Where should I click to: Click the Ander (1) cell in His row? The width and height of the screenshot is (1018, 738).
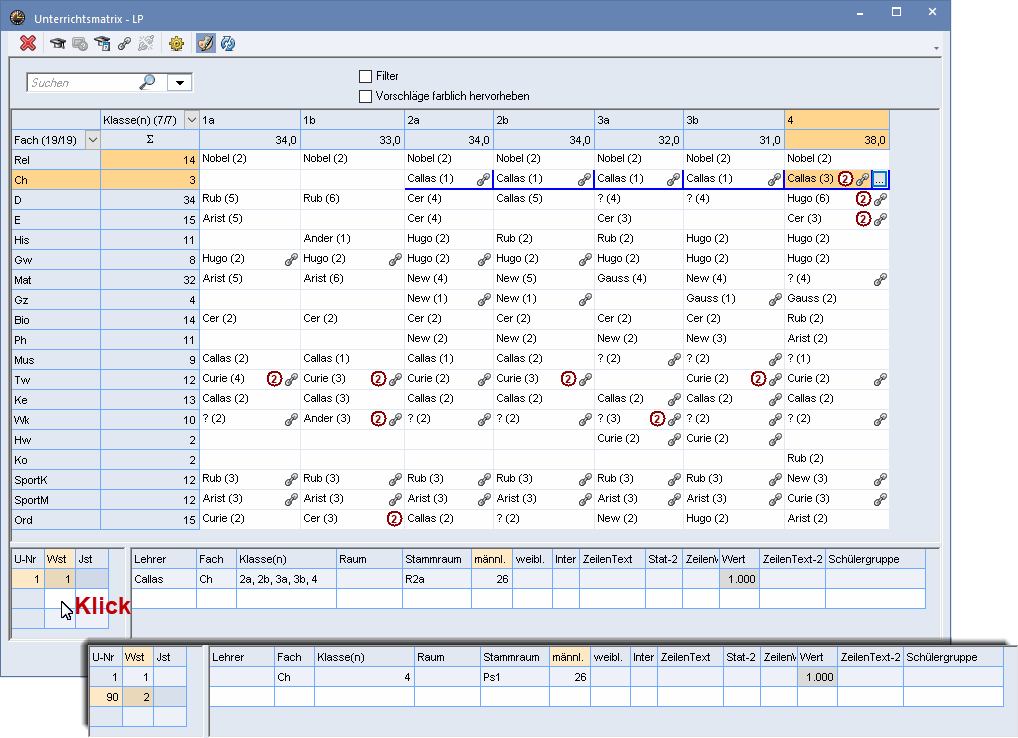pos(353,238)
